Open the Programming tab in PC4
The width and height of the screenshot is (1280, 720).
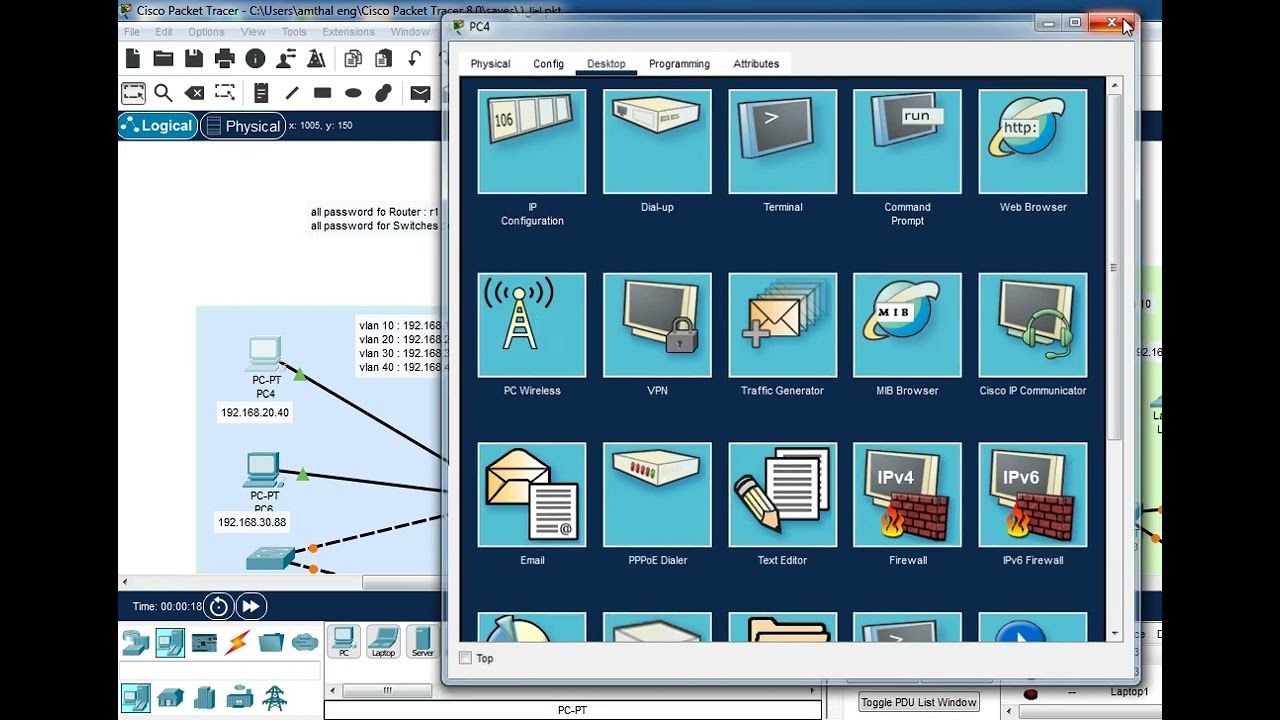point(679,63)
